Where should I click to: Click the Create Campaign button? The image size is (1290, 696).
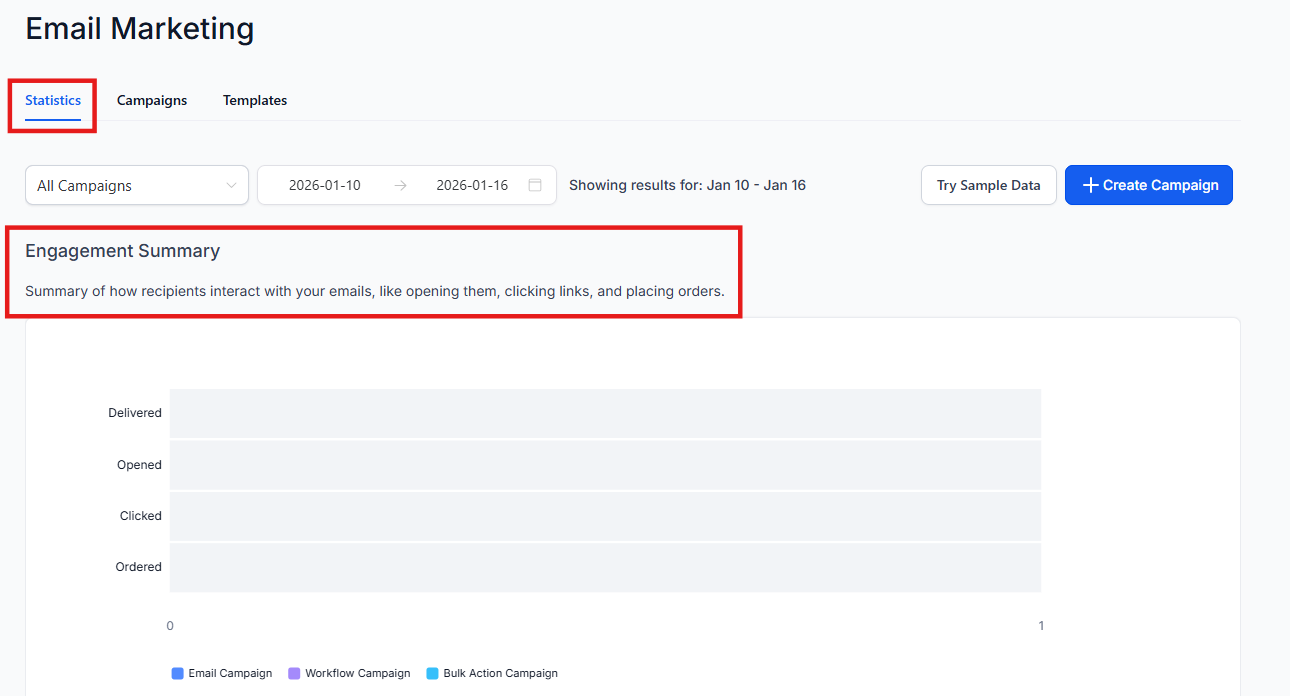click(x=1148, y=185)
